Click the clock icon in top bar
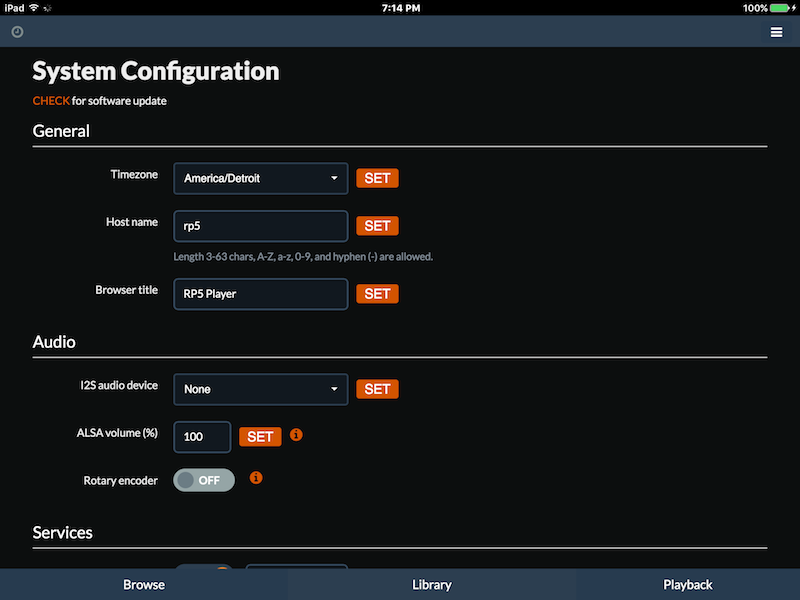Image resolution: width=800 pixels, height=600 pixels. 17,32
